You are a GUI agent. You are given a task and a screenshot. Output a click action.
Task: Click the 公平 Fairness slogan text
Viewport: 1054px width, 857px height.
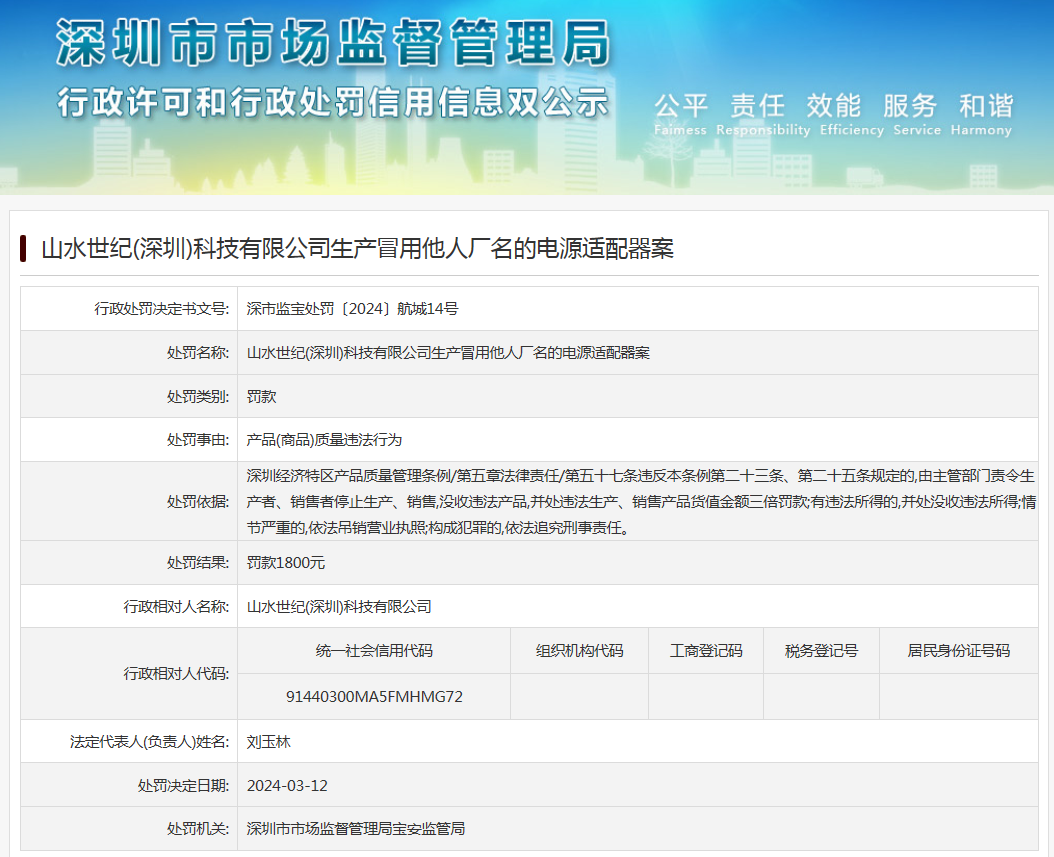pos(680,114)
